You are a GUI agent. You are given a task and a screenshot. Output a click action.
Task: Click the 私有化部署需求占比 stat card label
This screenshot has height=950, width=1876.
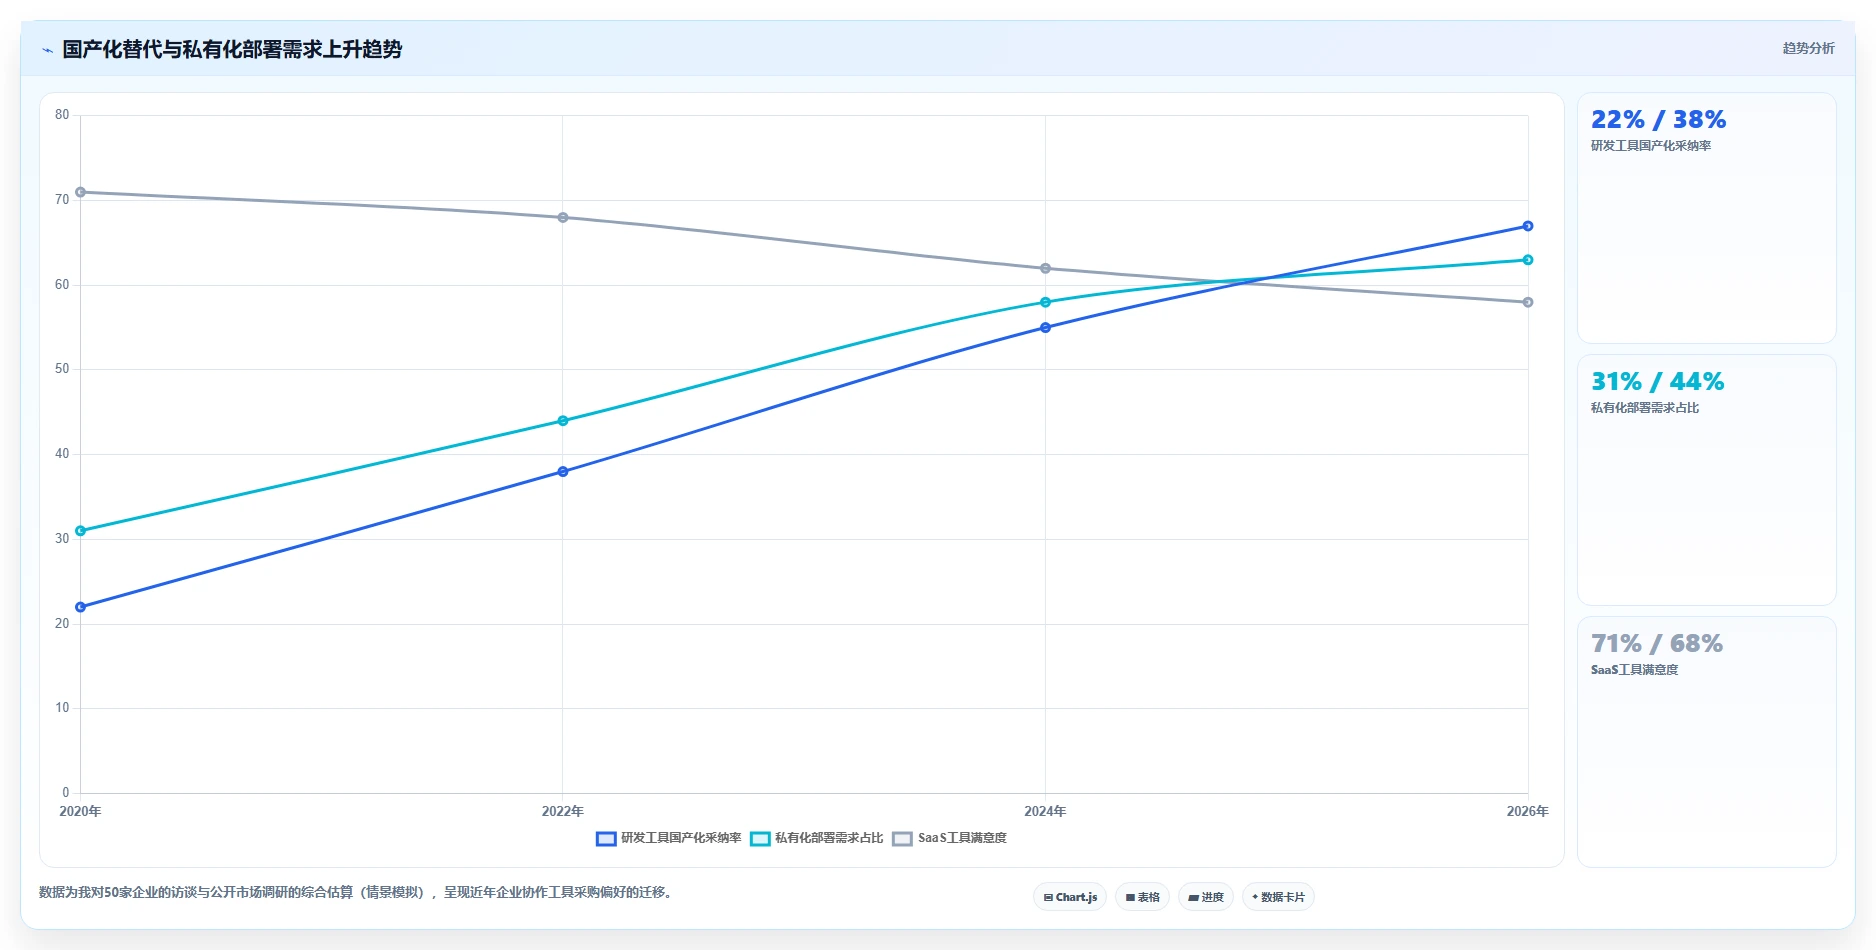tap(1645, 408)
